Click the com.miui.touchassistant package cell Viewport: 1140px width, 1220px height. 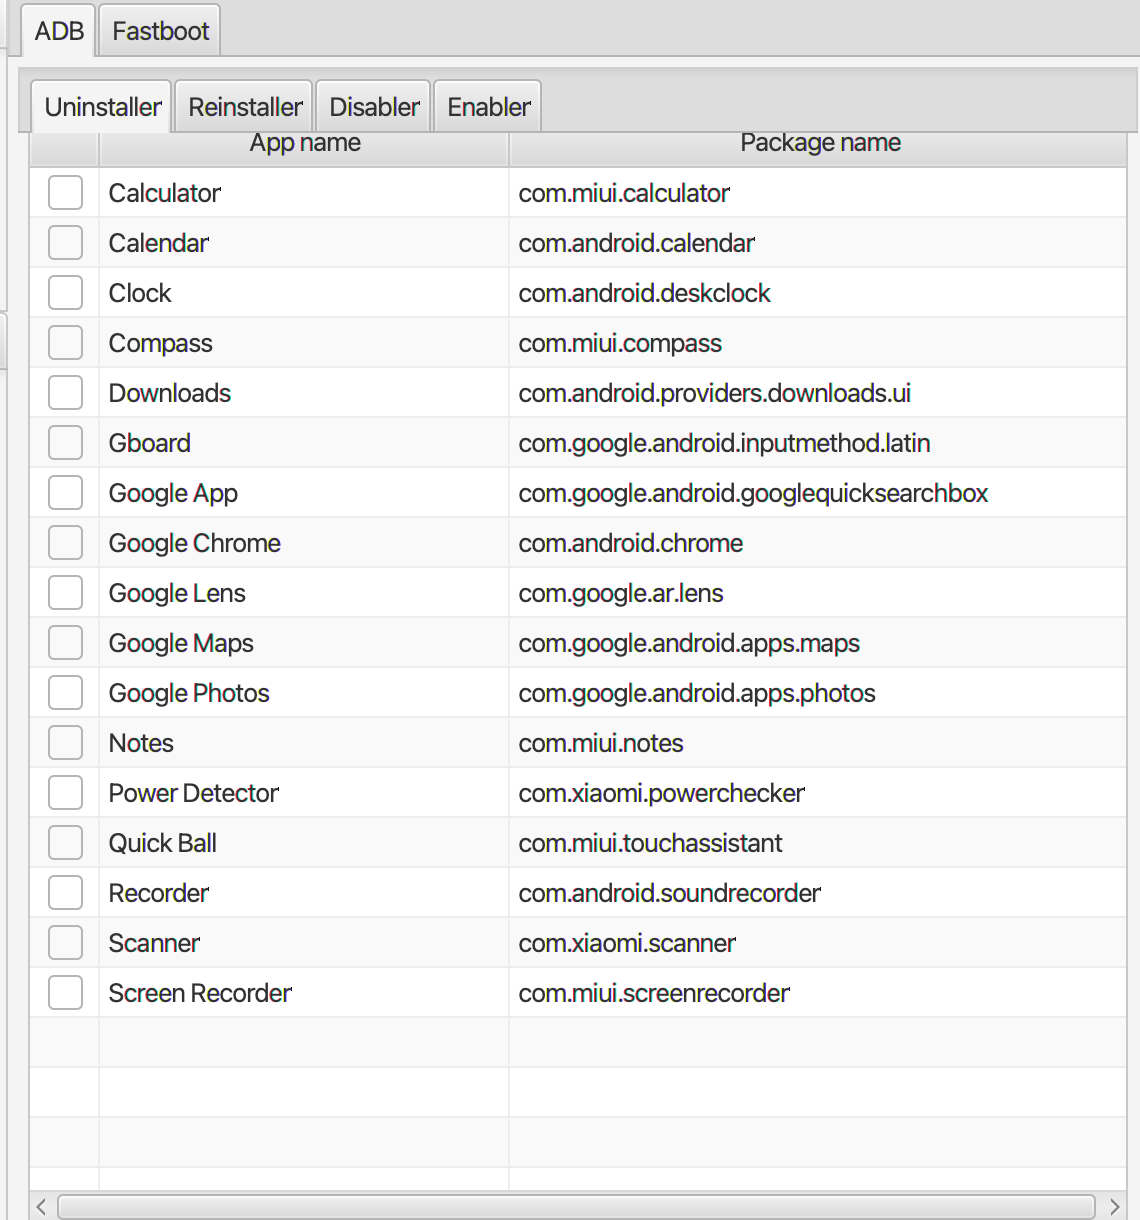818,842
